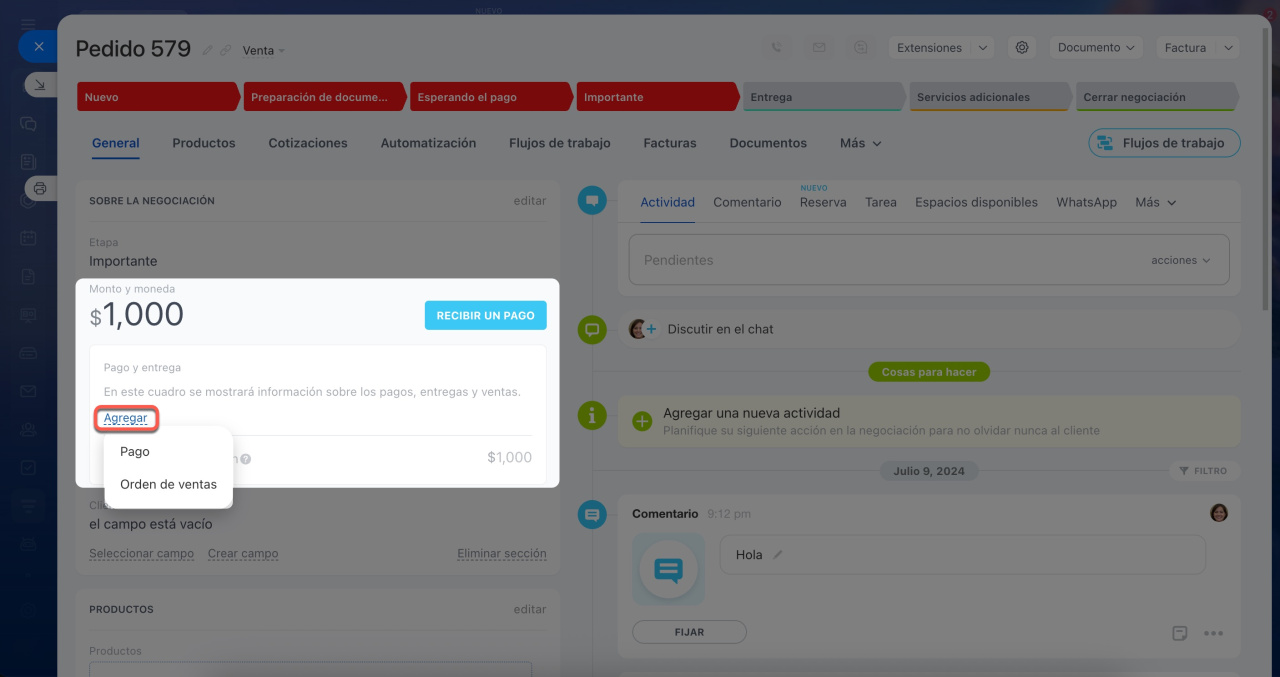Expand the Documento dropdown
This screenshot has height=677, width=1280.
click(x=1096, y=47)
